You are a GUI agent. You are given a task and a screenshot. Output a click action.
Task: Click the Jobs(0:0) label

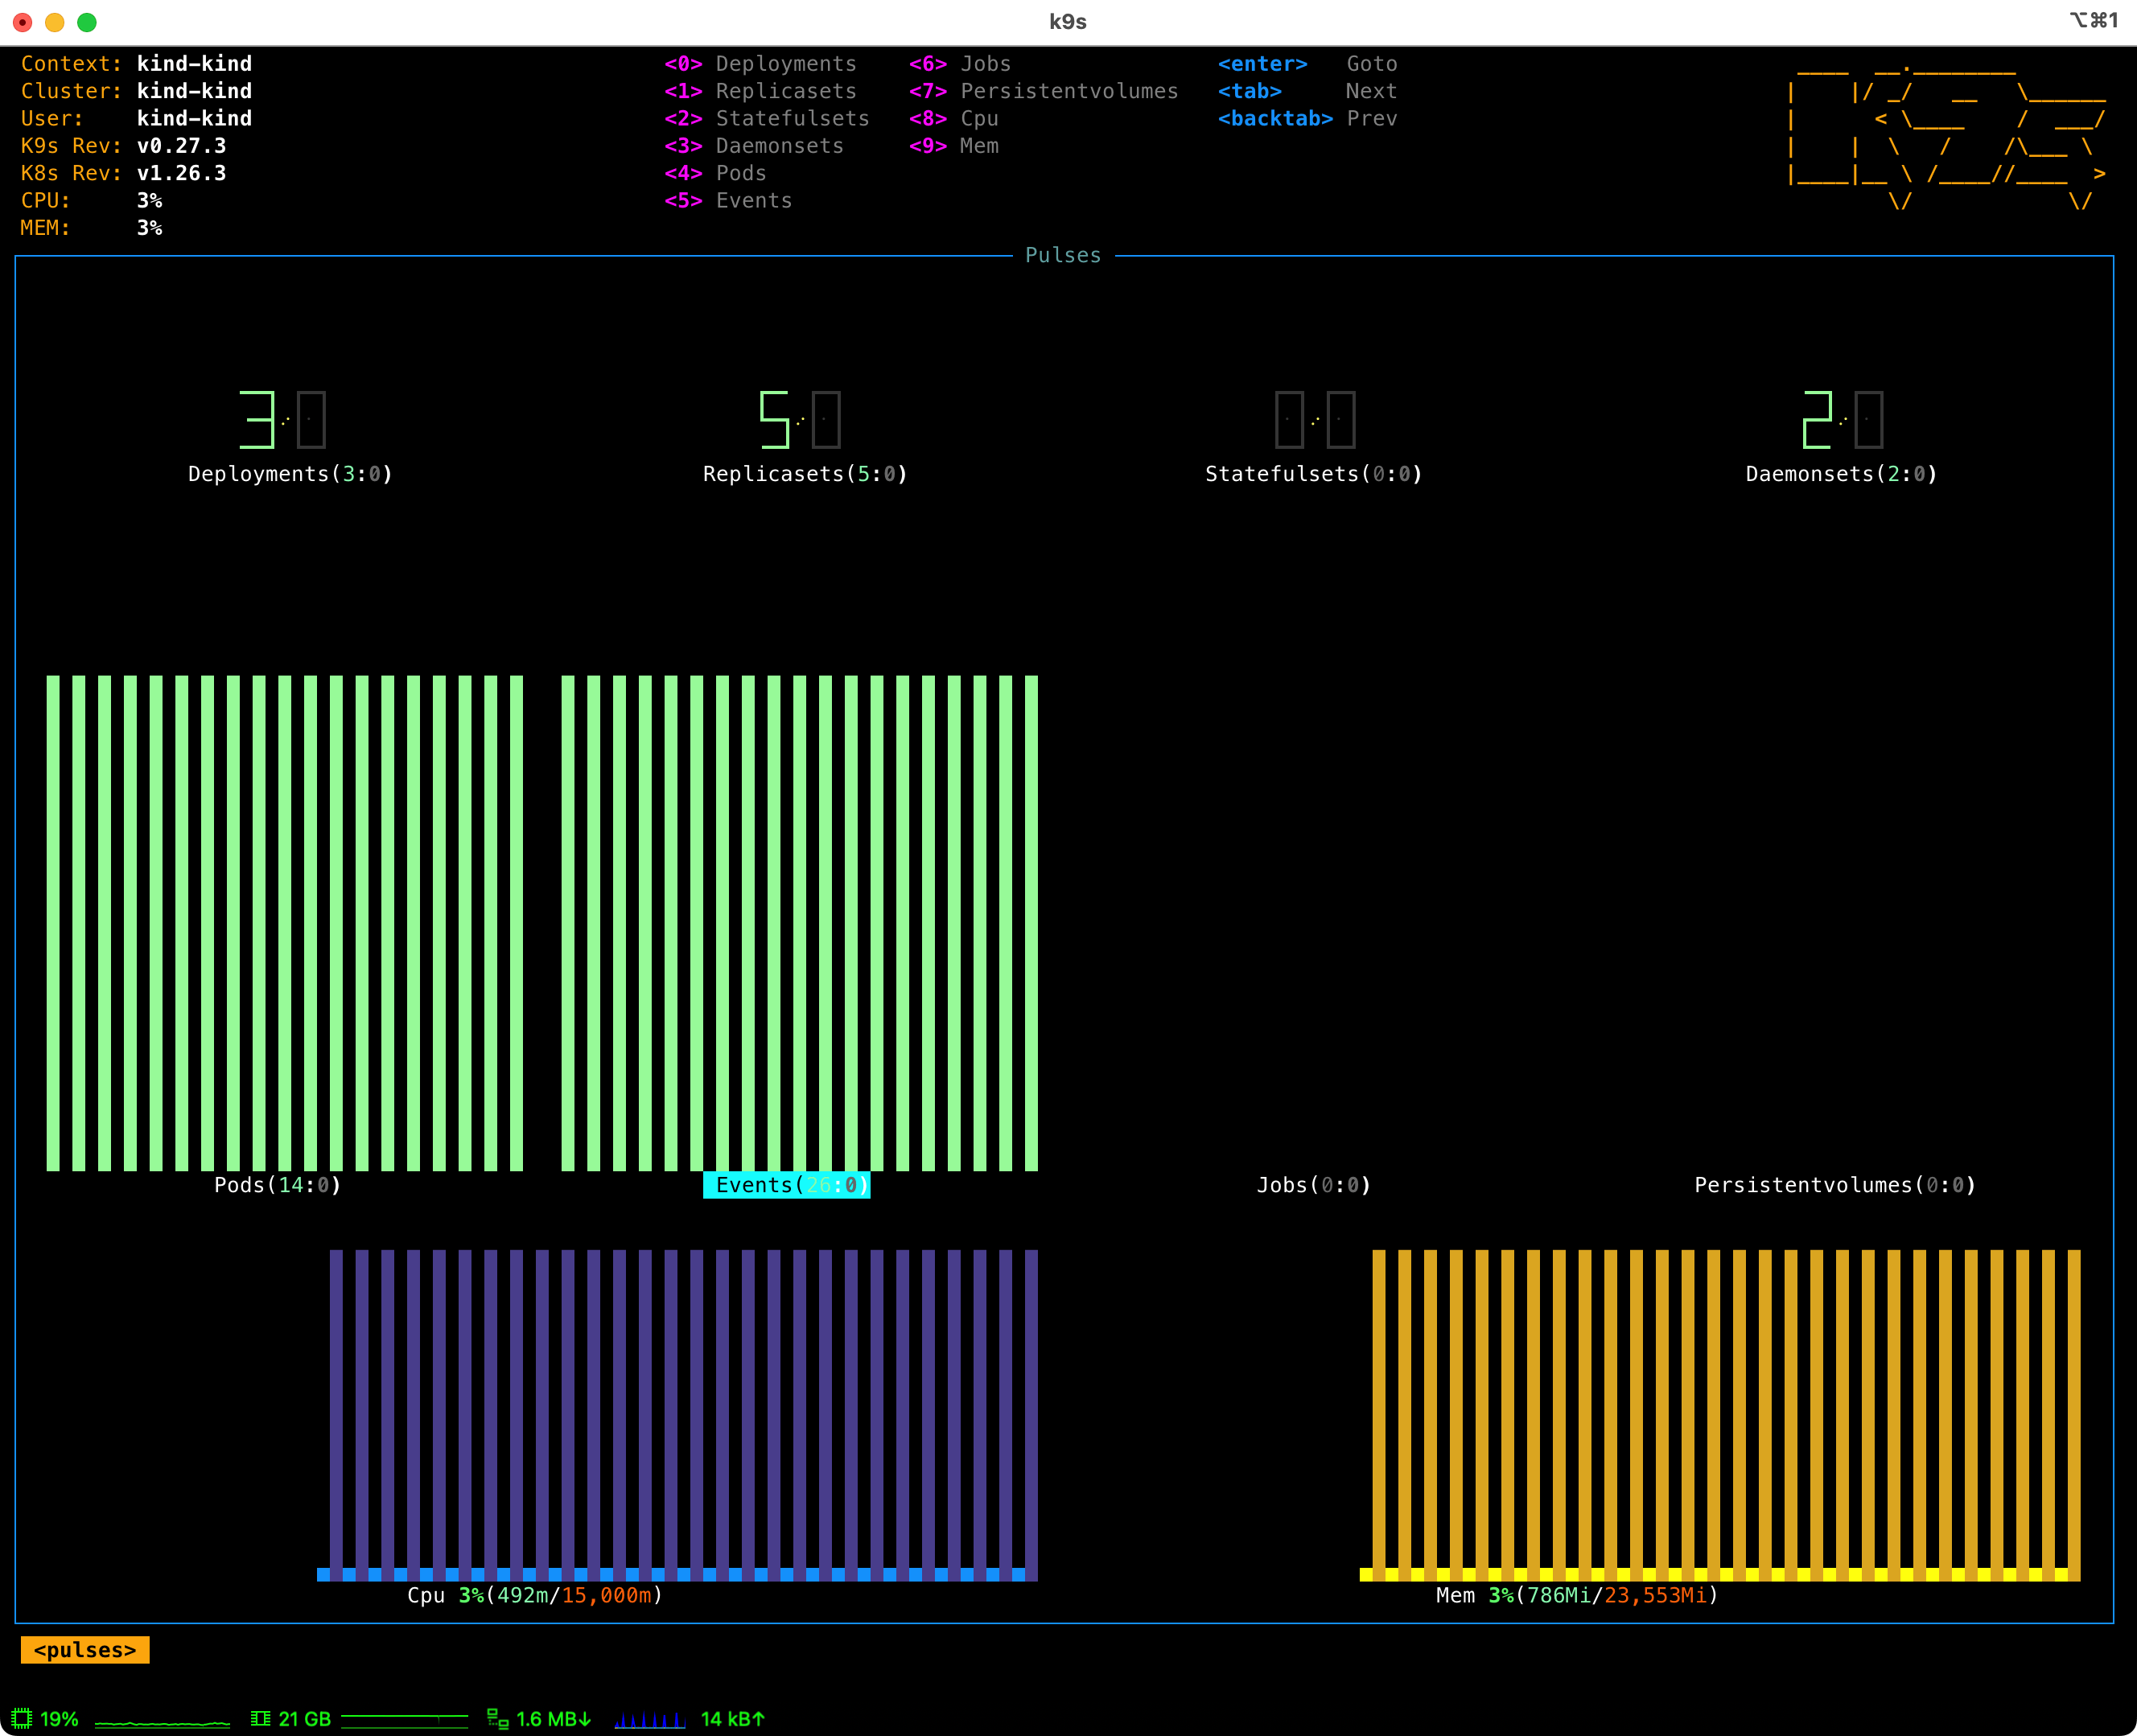click(x=1313, y=1185)
